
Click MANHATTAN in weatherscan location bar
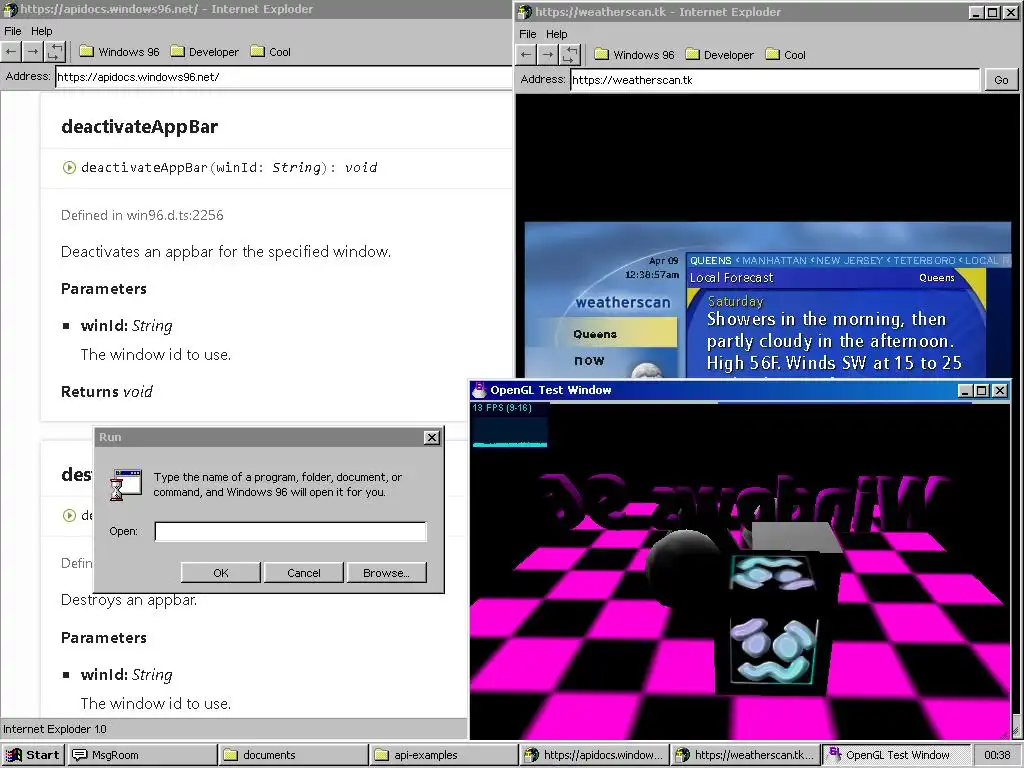click(x=774, y=261)
